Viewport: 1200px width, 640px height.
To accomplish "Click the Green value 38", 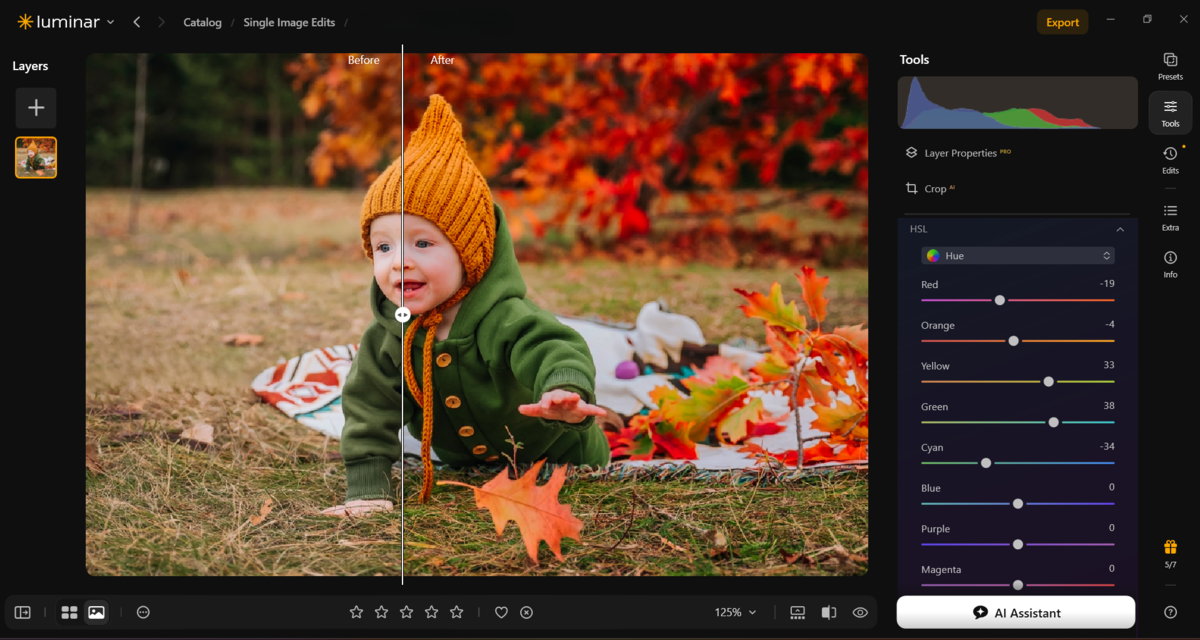I will point(1109,406).
